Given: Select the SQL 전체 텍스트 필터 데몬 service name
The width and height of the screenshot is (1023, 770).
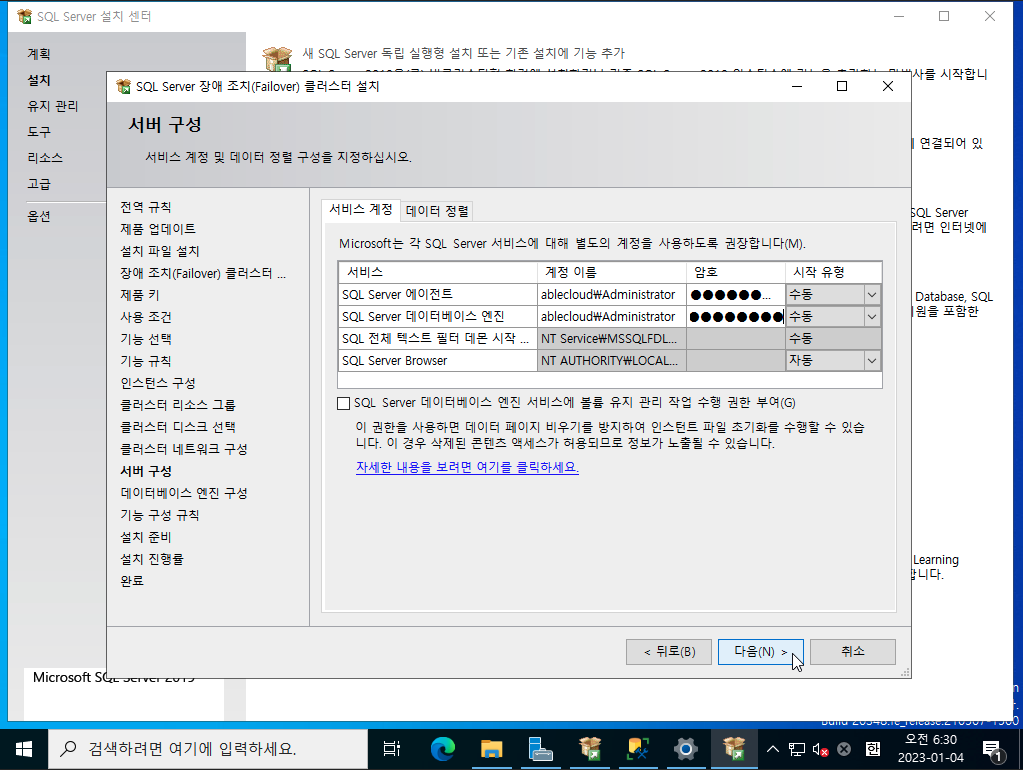Looking at the screenshot, I should click(x=438, y=339).
